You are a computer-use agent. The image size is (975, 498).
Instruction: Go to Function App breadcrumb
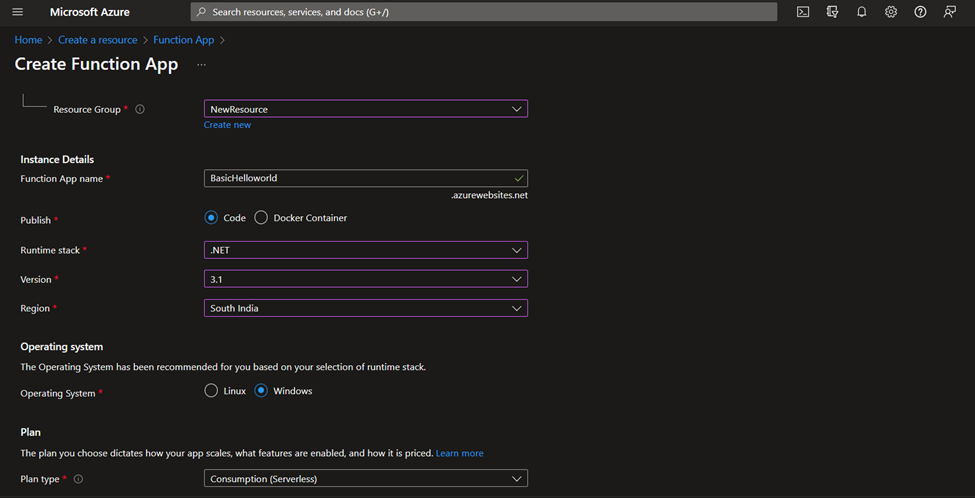[x=183, y=40]
